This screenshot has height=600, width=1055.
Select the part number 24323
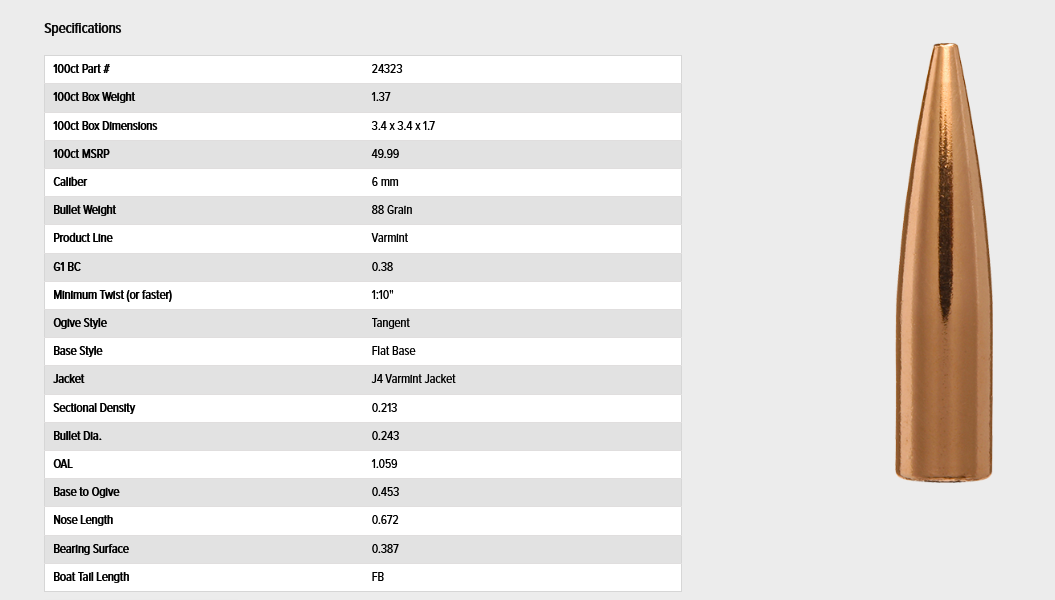coord(387,69)
